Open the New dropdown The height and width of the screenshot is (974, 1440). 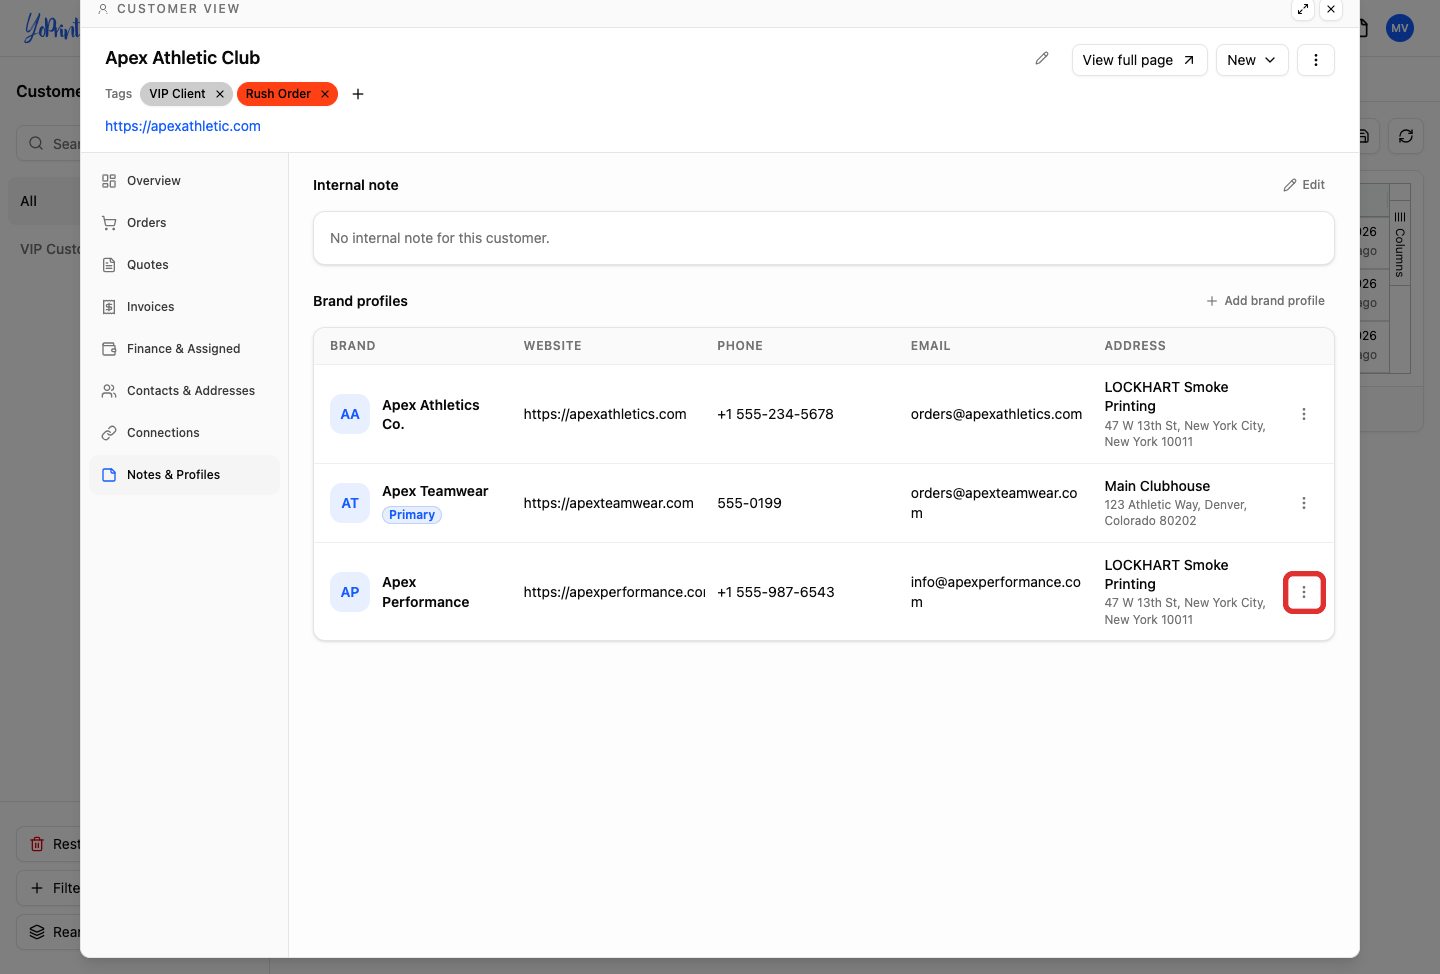(1252, 60)
